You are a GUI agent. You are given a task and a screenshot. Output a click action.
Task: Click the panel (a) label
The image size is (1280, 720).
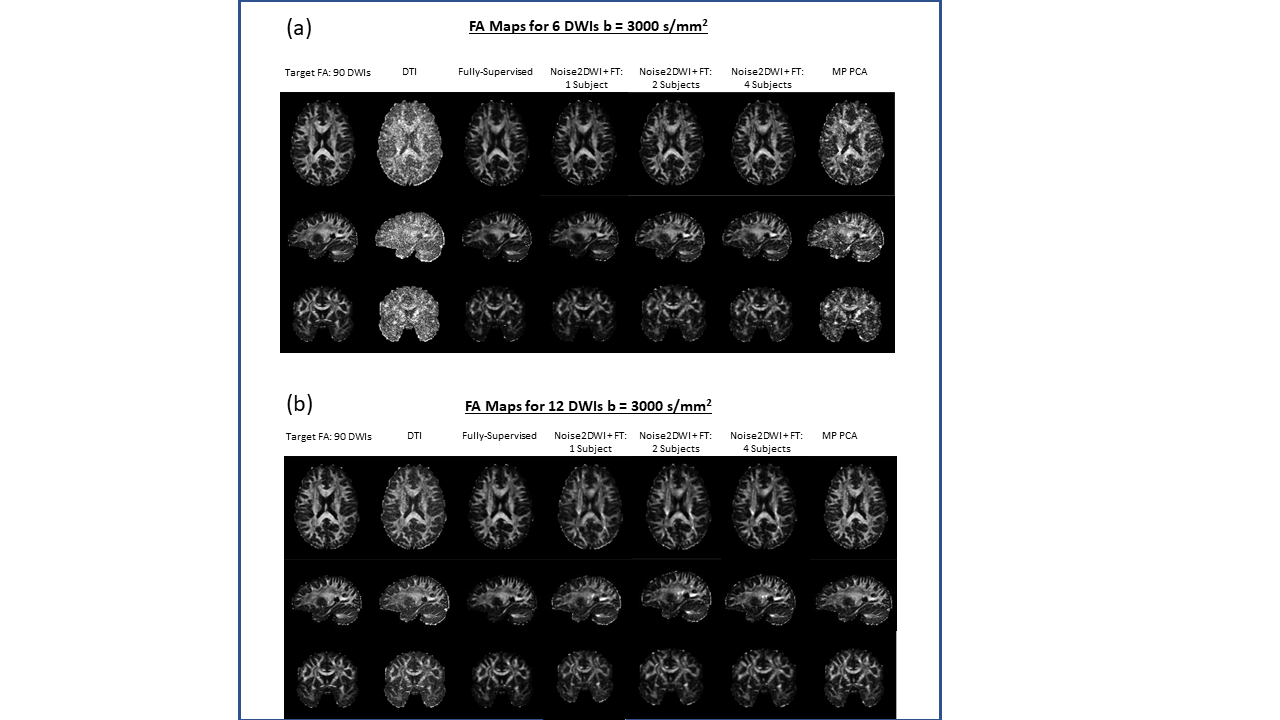click(299, 28)
